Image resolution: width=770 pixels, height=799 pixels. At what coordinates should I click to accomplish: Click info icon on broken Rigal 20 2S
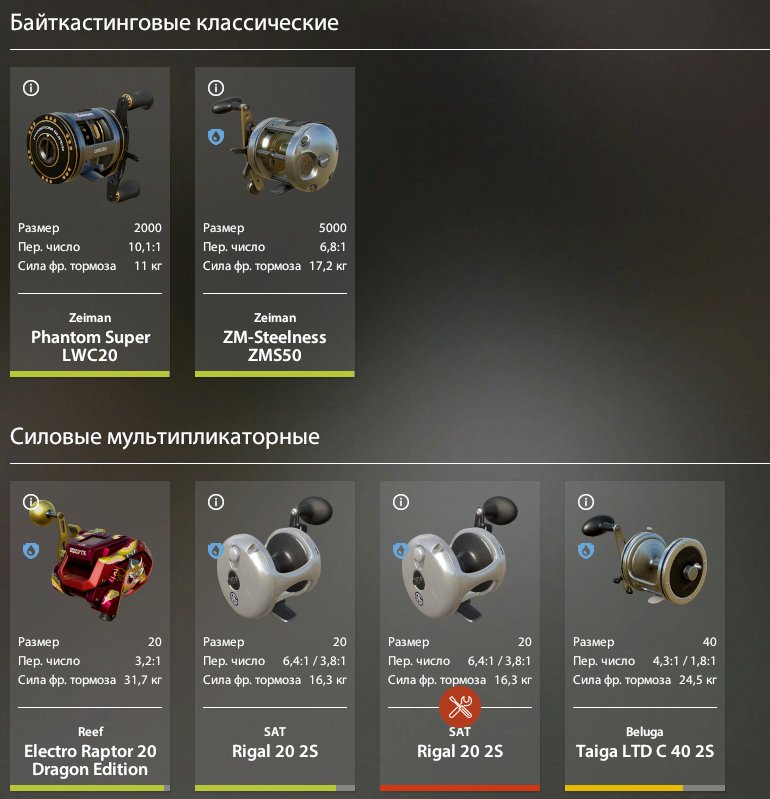pos(401,502)
